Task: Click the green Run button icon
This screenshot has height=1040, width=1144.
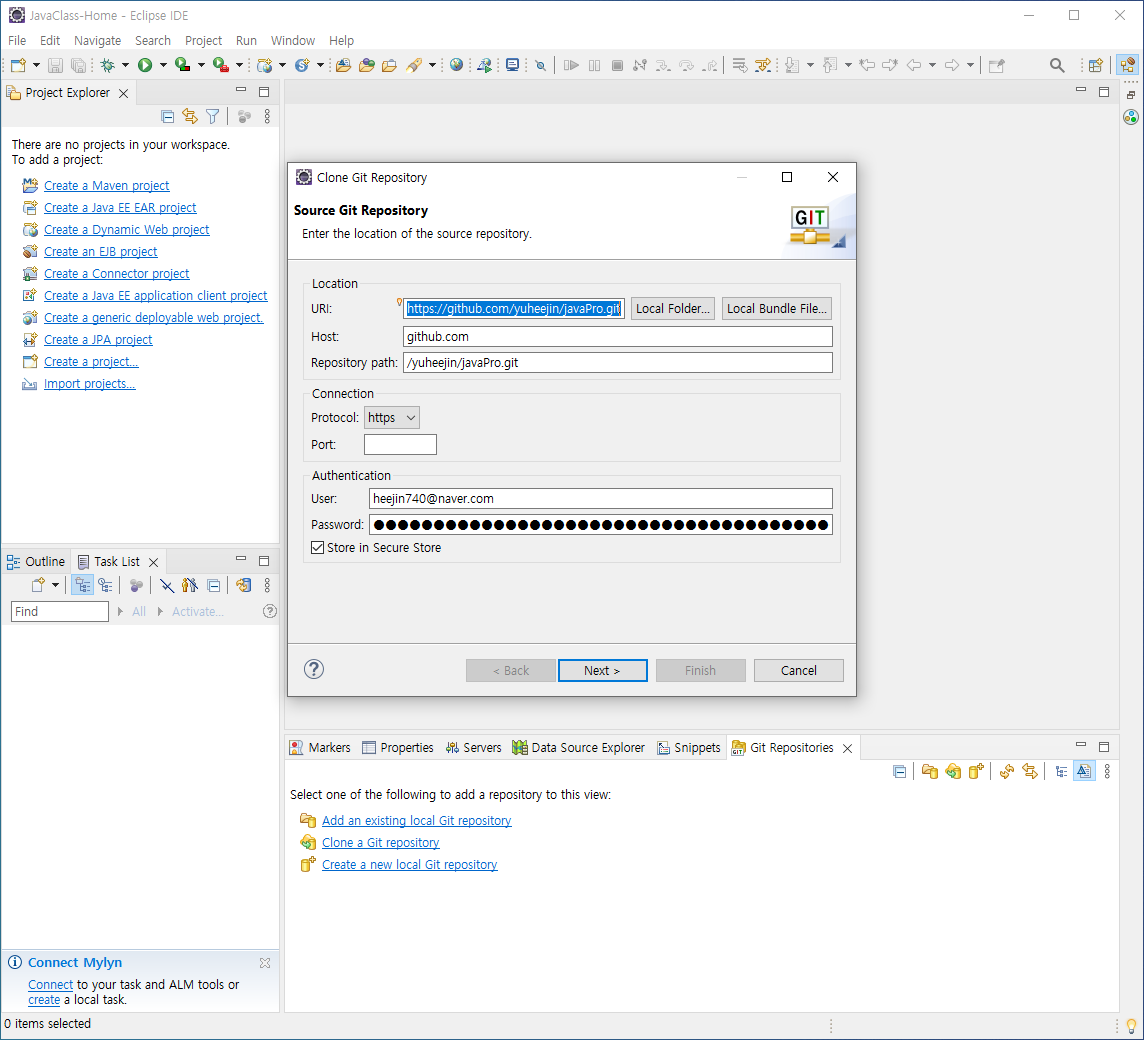Action: point(145,66)
